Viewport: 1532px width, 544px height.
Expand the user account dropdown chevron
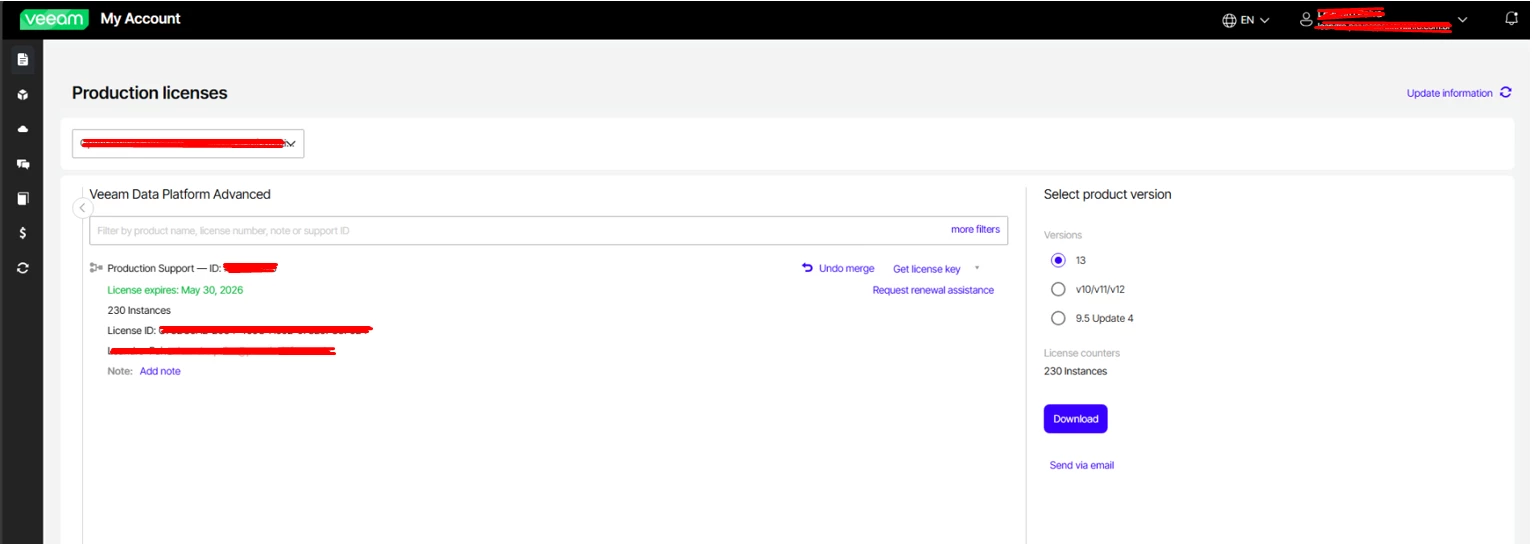pyautogui.click(x=1463, y=20)
